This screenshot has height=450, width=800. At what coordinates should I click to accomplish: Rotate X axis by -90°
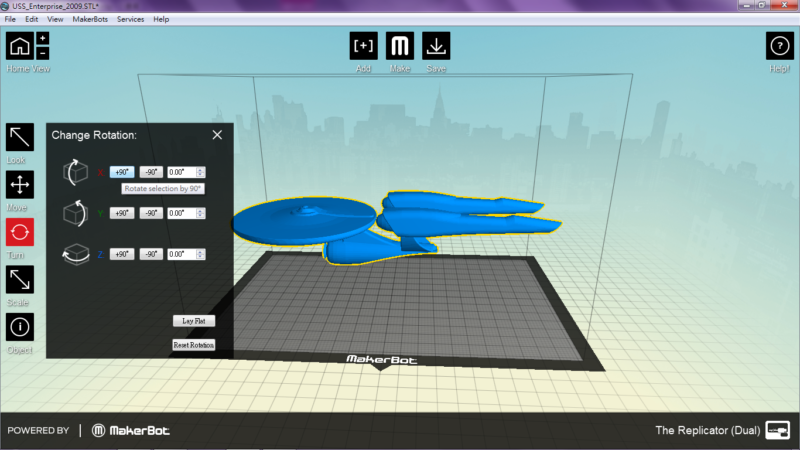[151, 172]
